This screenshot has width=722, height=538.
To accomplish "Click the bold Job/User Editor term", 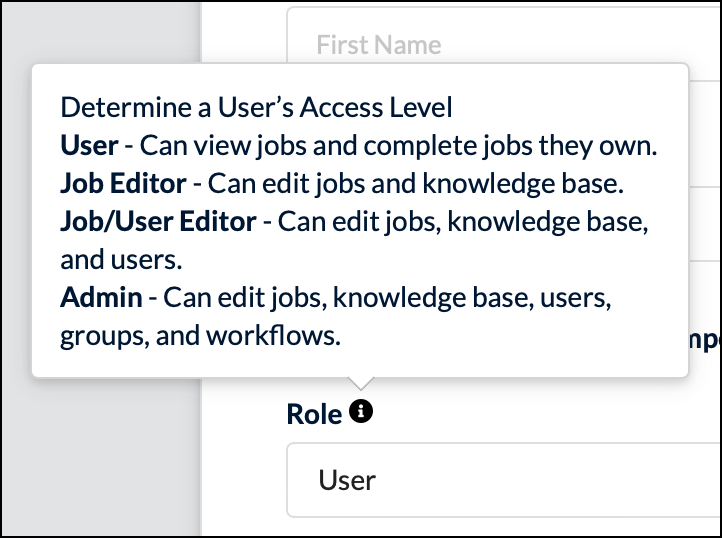I will pyautogui.click(x=158, y=222).
